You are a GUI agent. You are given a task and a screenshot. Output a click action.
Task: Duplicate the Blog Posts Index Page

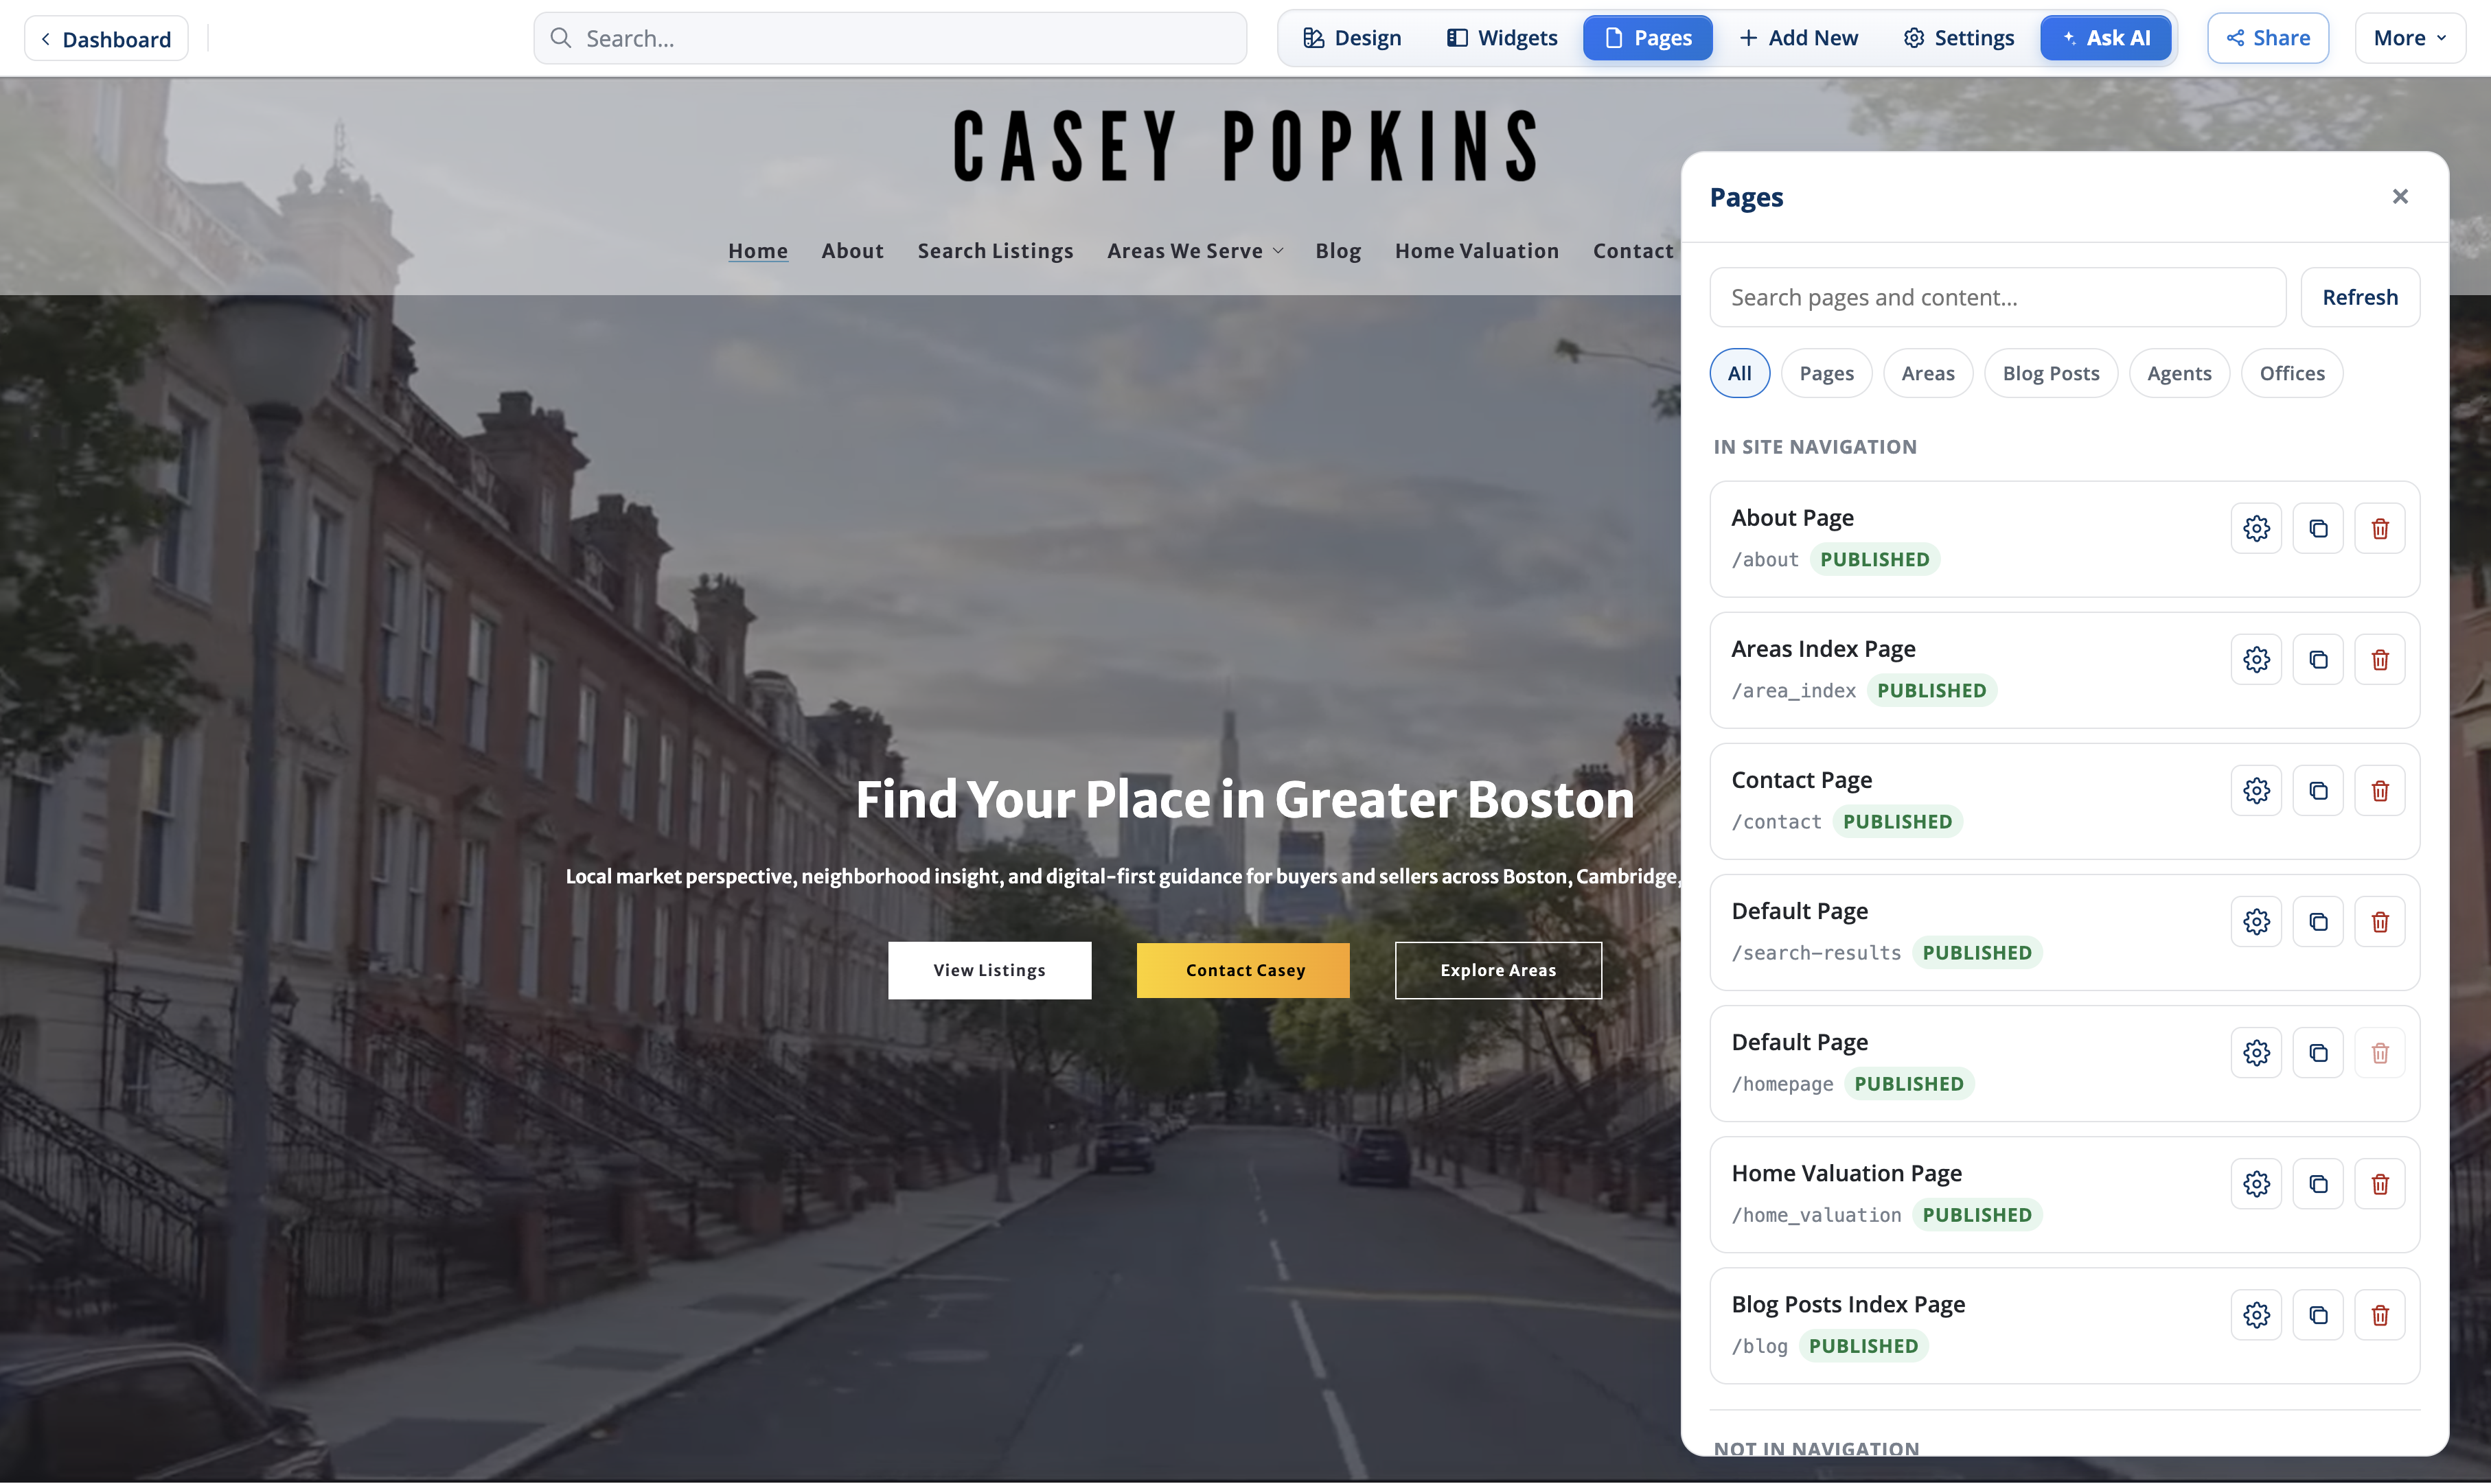click(2318, 1314)
